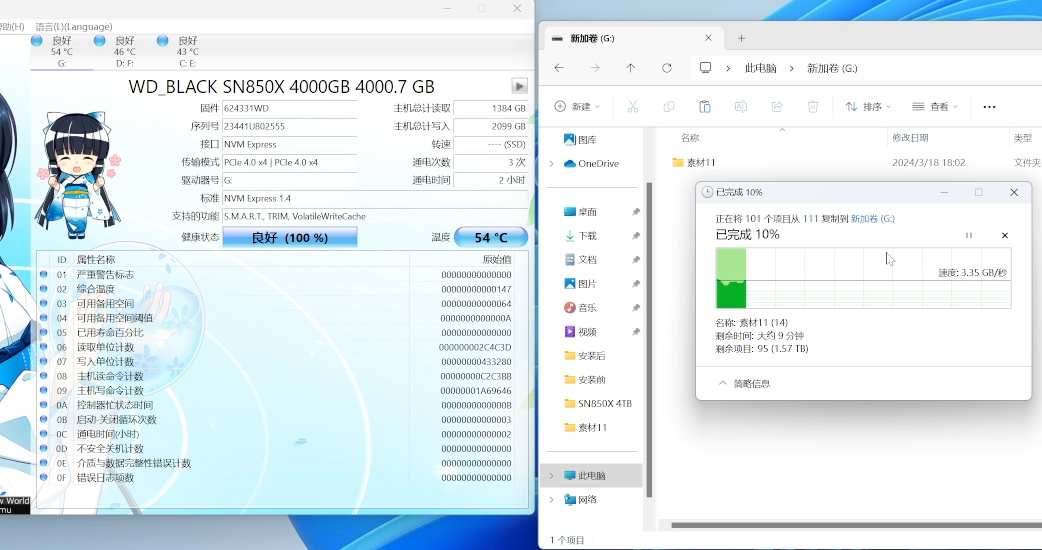The width and height of the screenshot is (1042, 550).
Task: Click the firmware field 624331WD
Action: [290, 108]
